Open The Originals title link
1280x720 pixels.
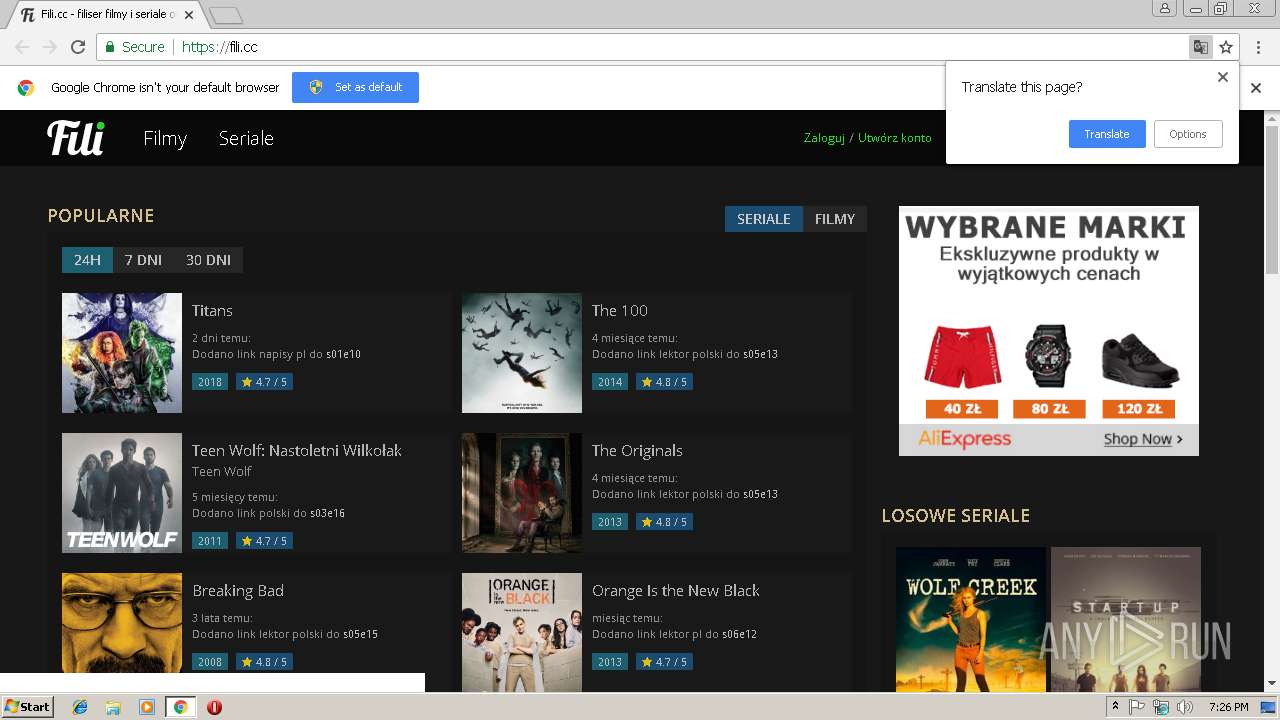click(637, 451)
